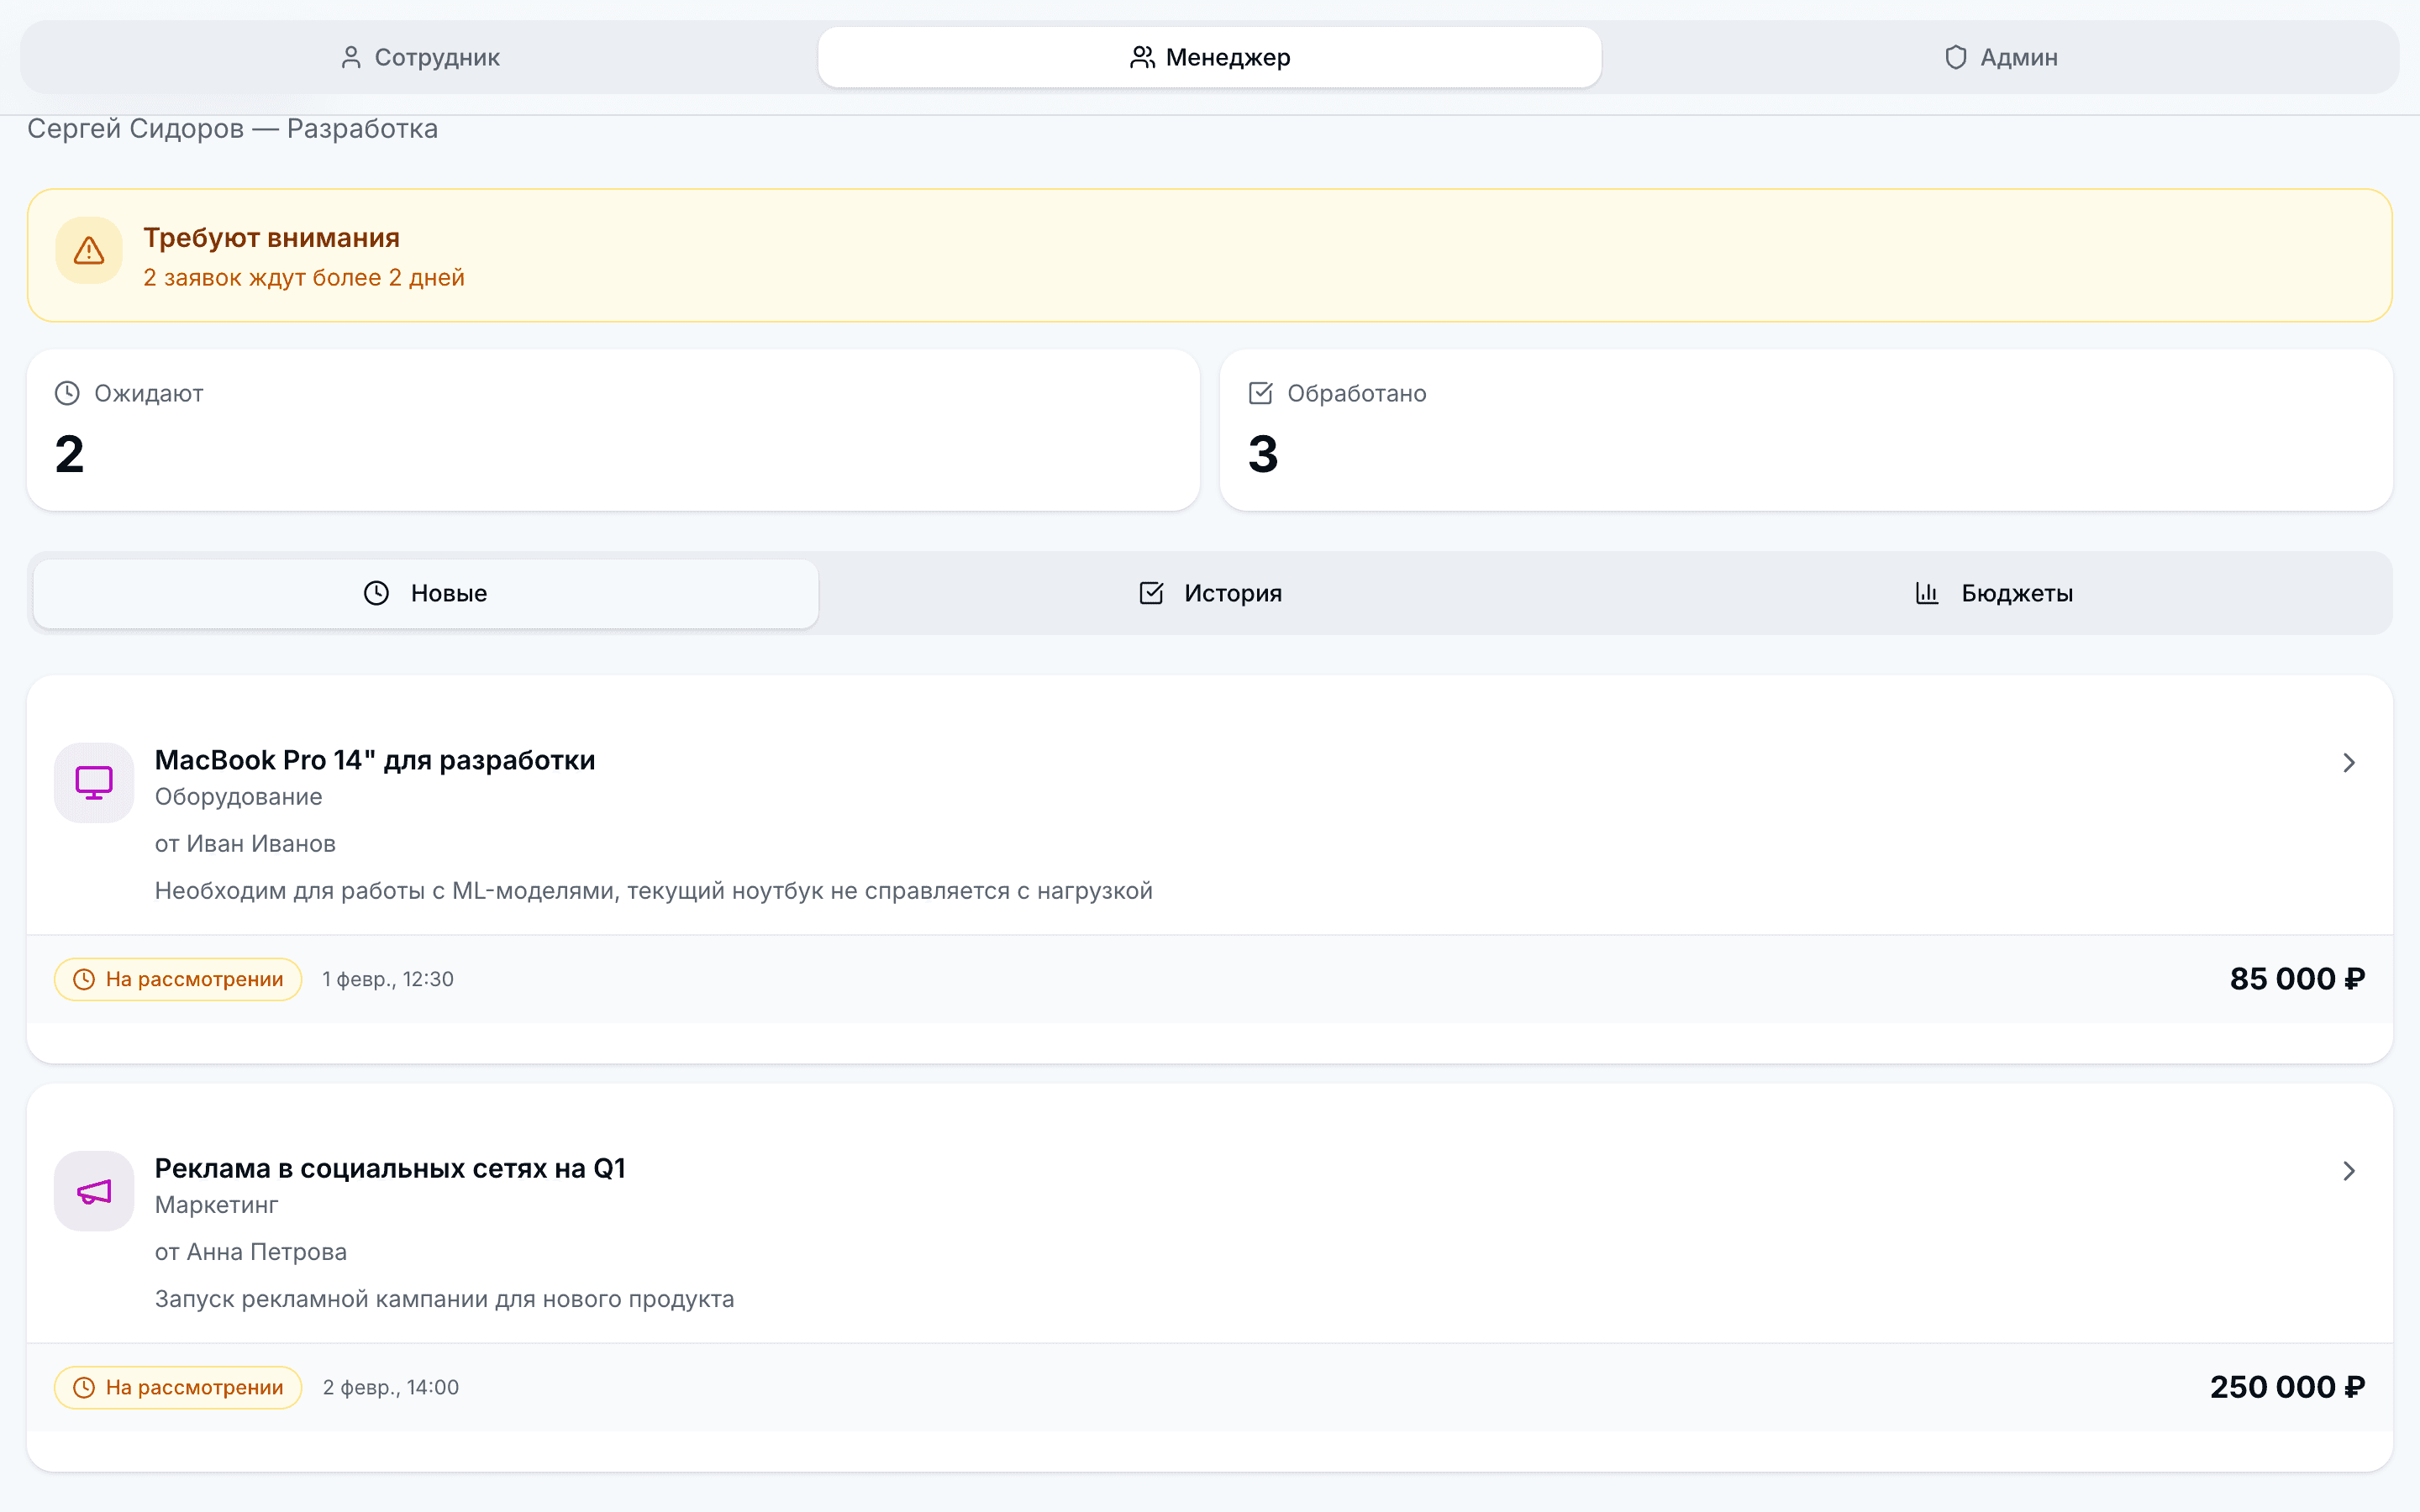
Task: Click the bar chart icon on Бюджеты tab
Action: coord(1927,593)
